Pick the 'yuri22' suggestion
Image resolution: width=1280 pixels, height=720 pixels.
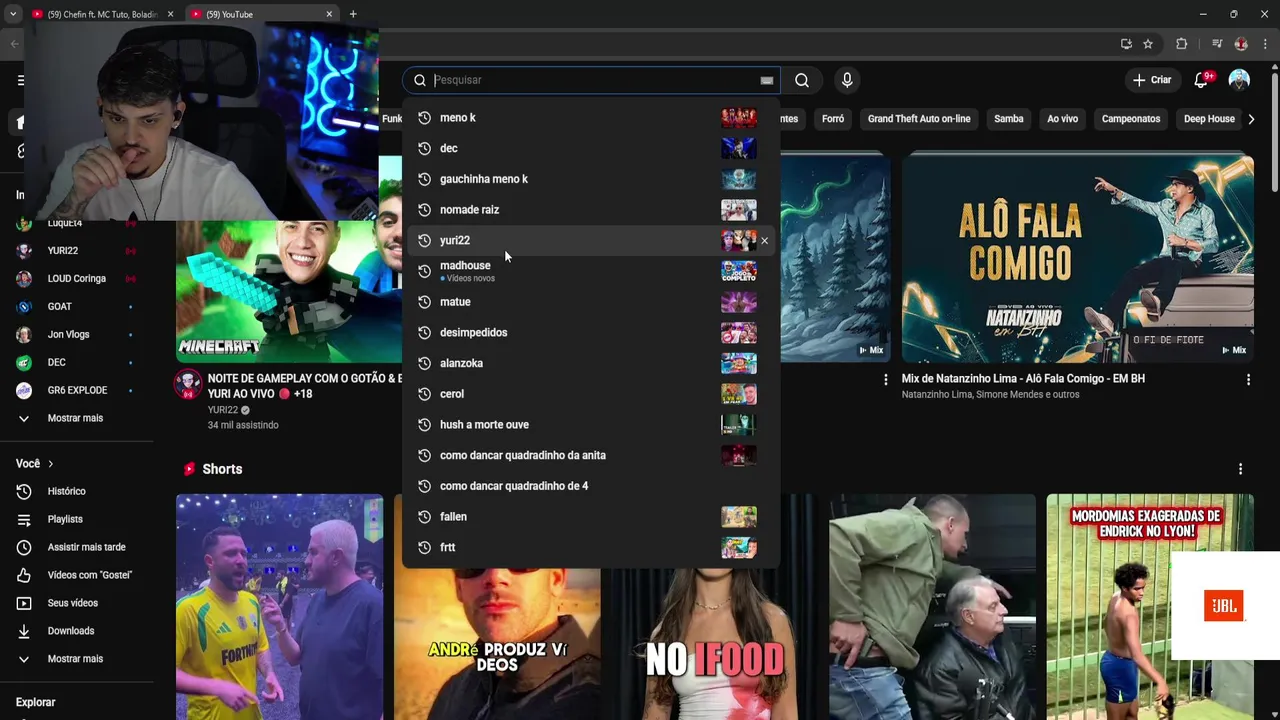(x=591, y=241)
